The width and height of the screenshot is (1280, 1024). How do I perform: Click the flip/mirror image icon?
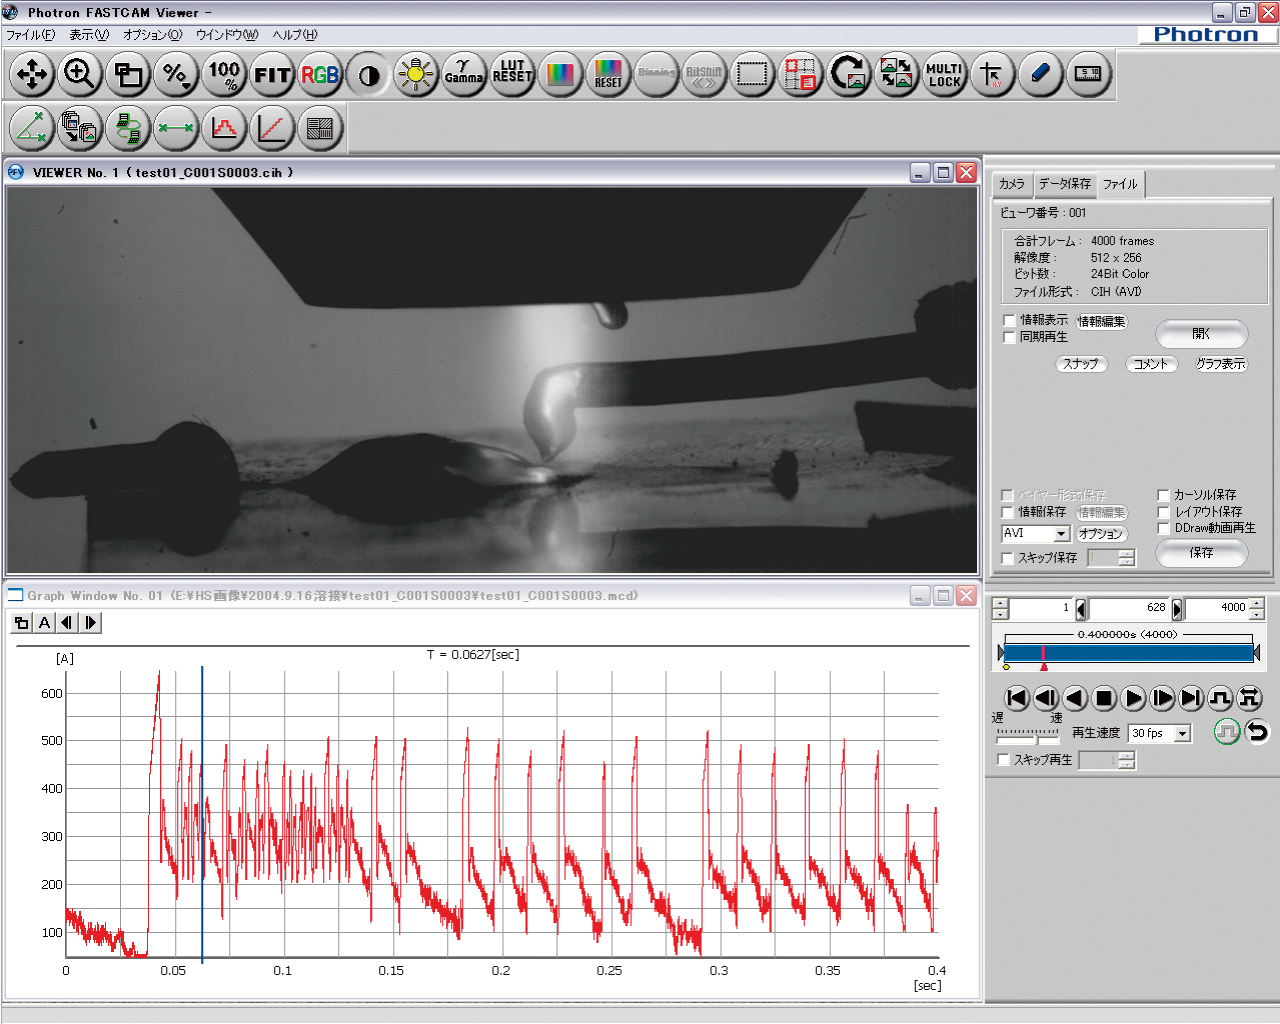[x=896, y=75]
